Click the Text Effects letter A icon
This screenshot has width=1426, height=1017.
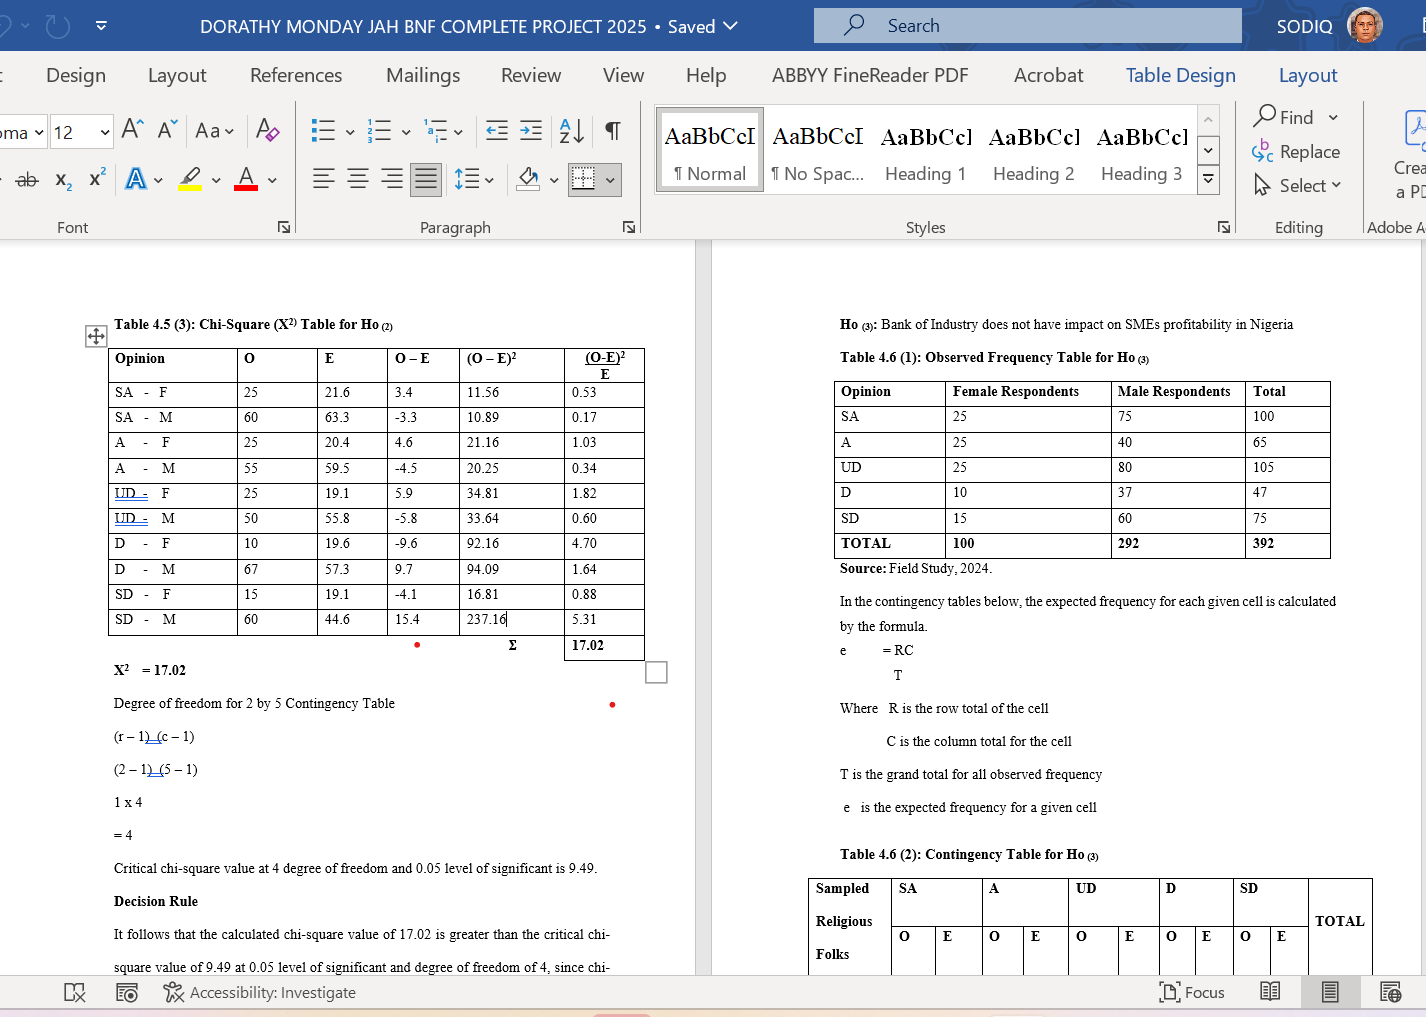click(x=135, y=179)
